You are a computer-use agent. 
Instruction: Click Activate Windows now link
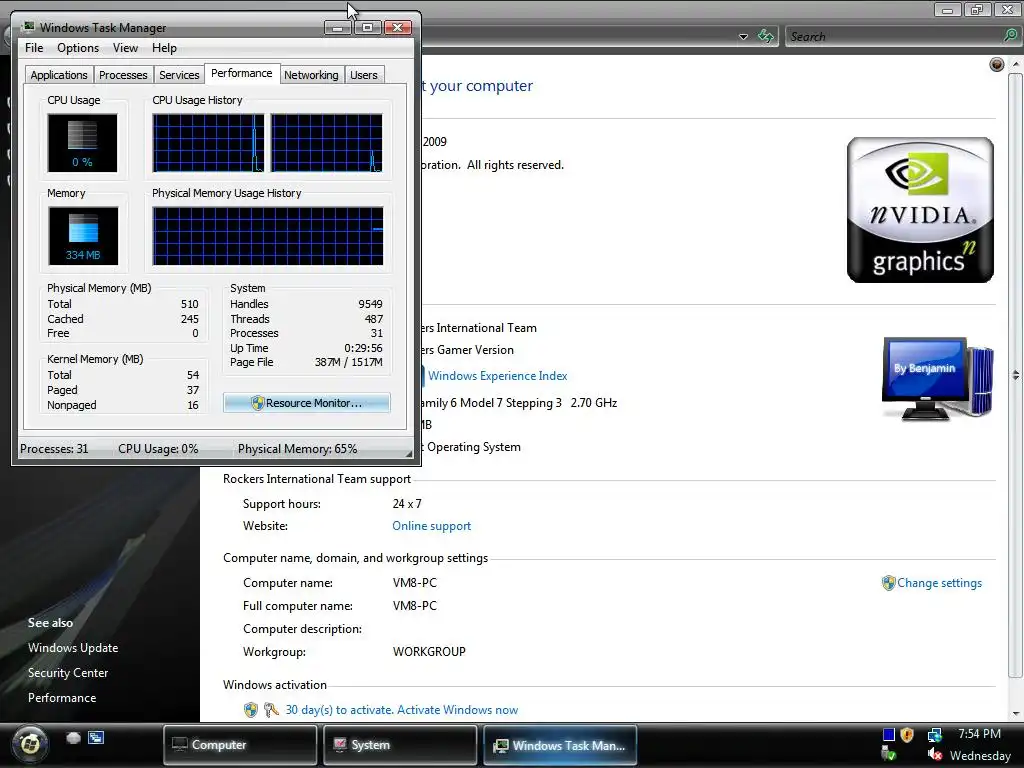coord(457,710)
